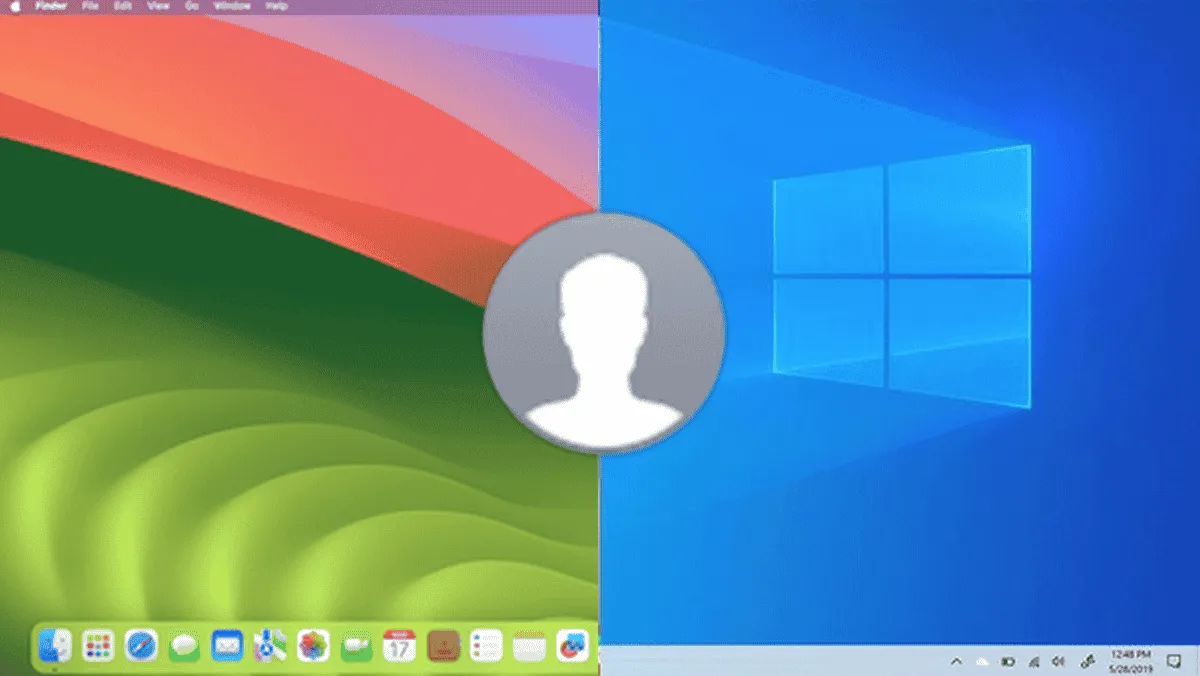Open Finder from the dock

pos(55,646)
